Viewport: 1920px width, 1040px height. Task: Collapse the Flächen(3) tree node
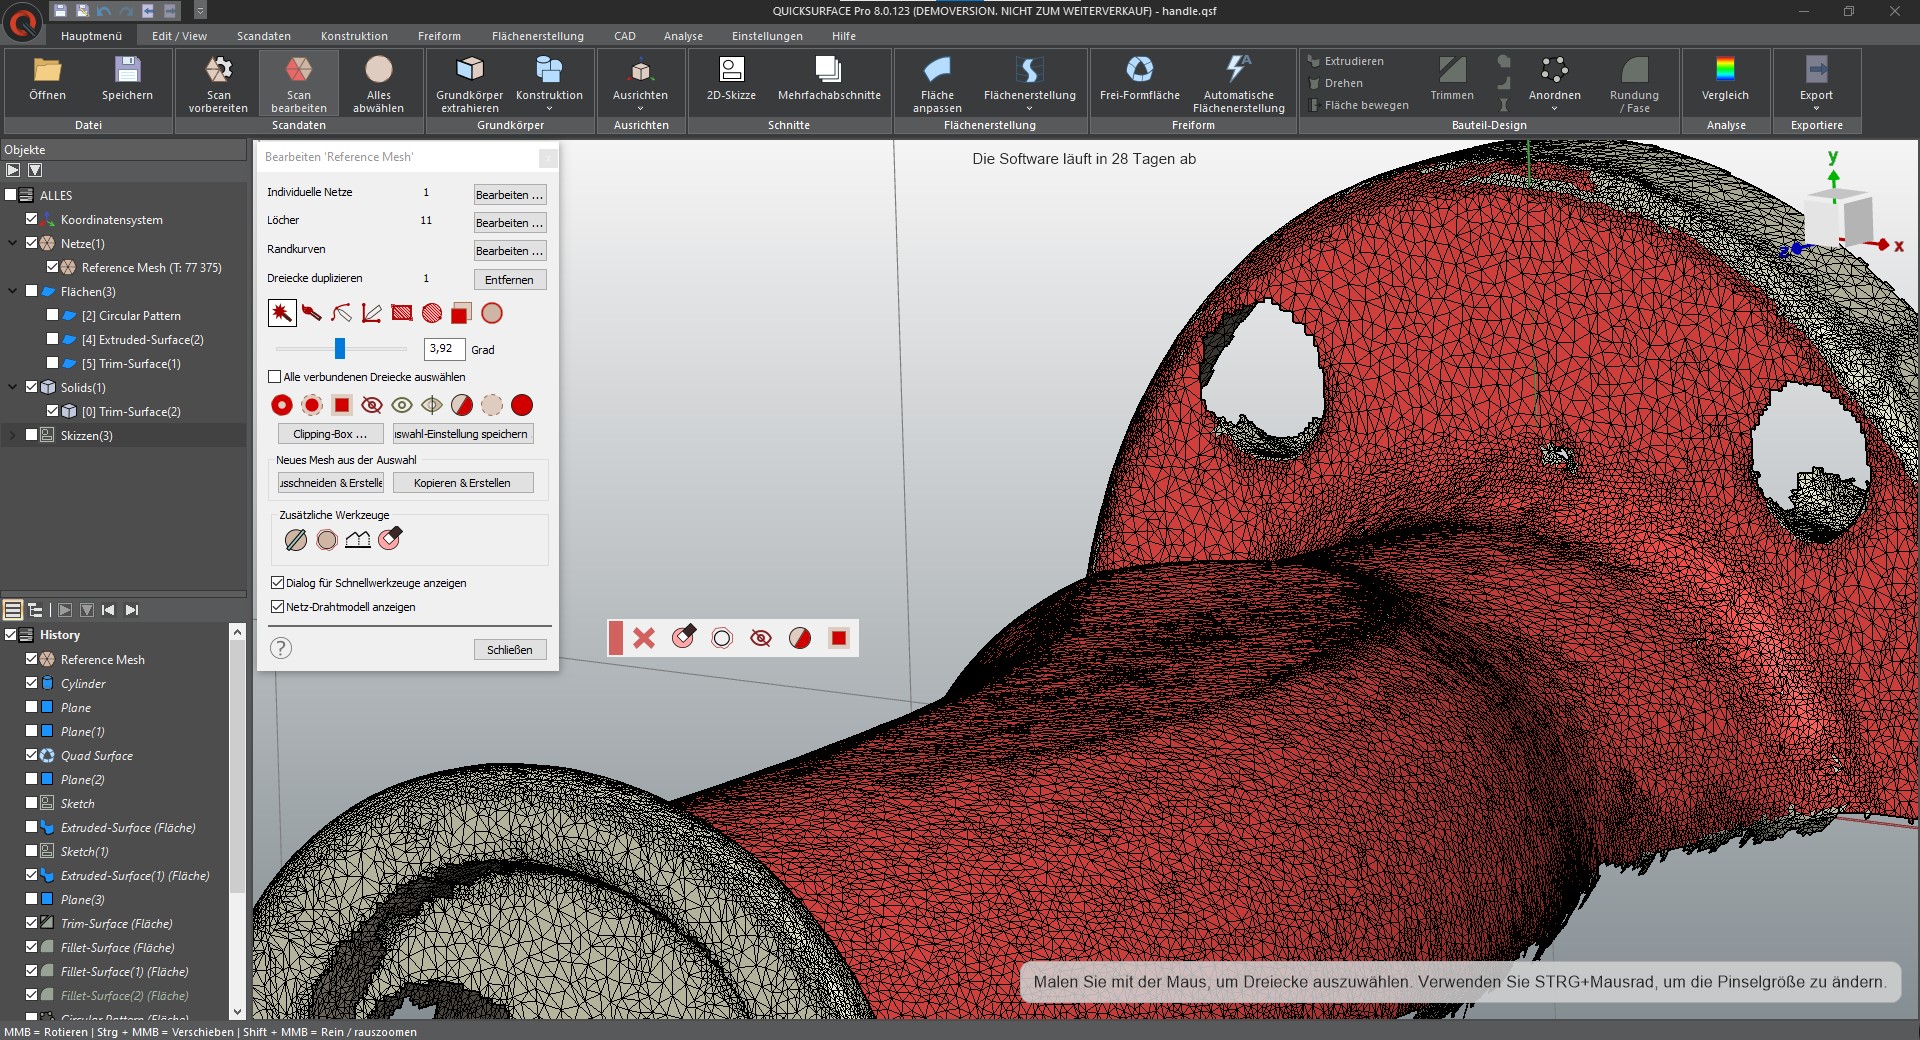click(x=12, y=292)
